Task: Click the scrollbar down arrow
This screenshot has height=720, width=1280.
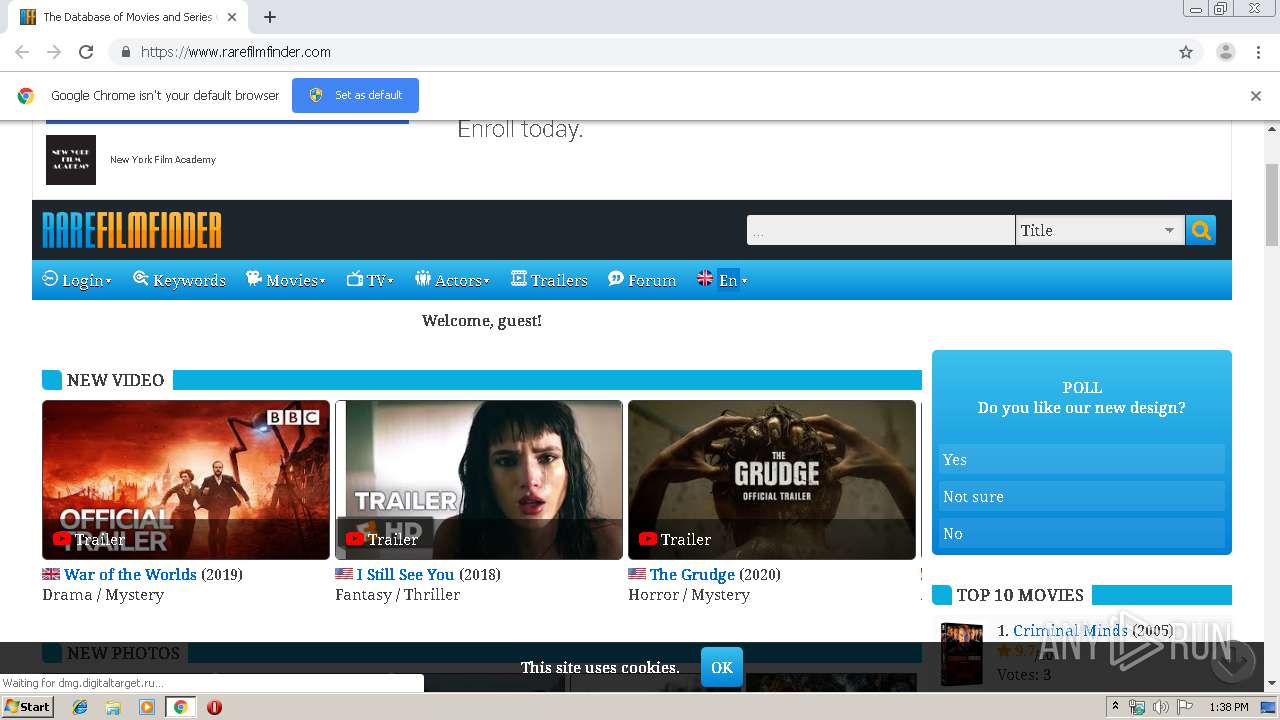Action: pyautogui.click(x=1272, y=683)
